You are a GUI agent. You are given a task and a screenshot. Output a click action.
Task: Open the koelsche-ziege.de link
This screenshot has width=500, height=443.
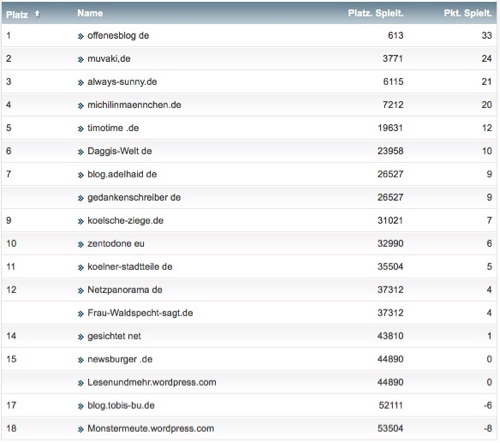click(x=125, y=221)
